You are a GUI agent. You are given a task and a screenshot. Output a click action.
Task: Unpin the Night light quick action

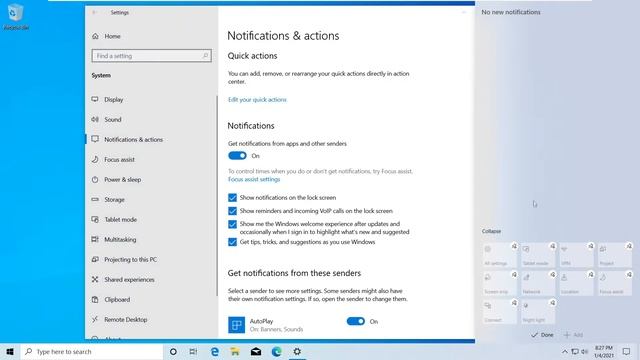click(553, 303)
